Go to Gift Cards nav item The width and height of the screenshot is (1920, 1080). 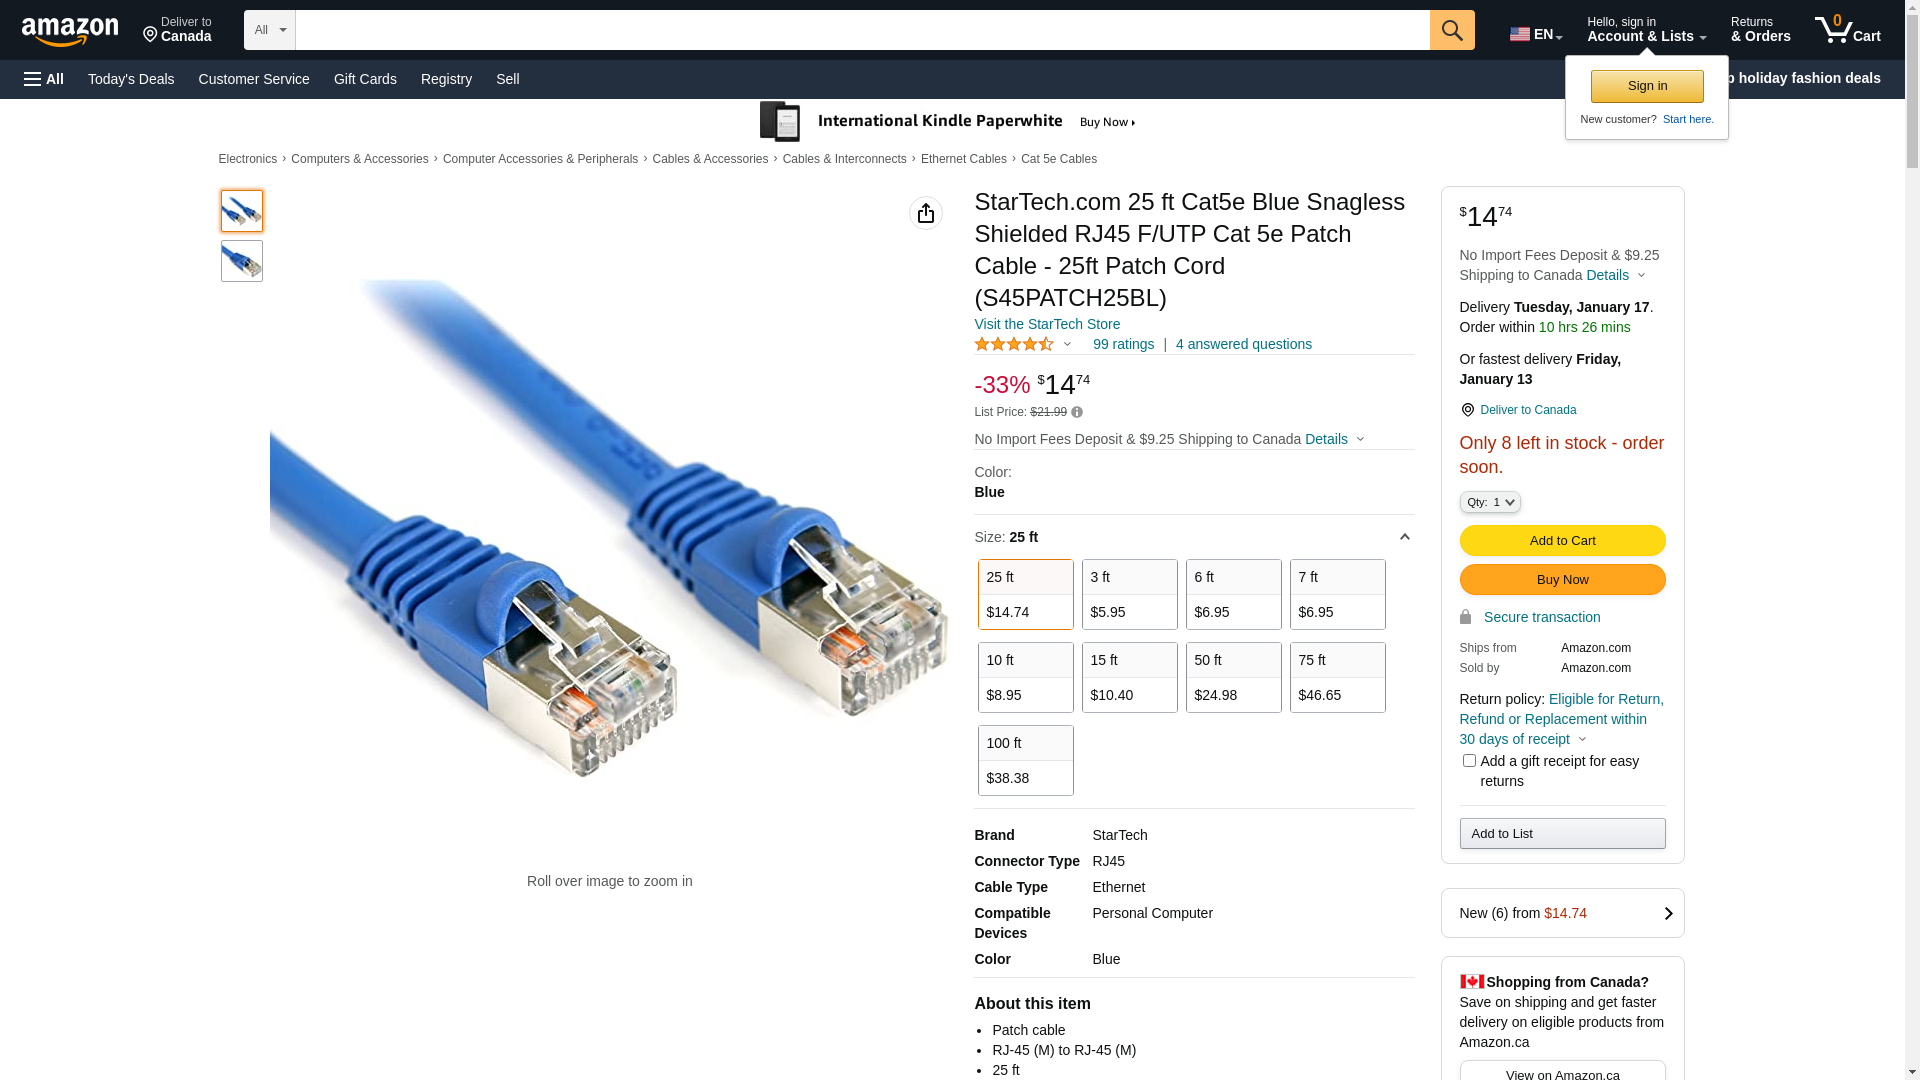(x=365, y=79)
